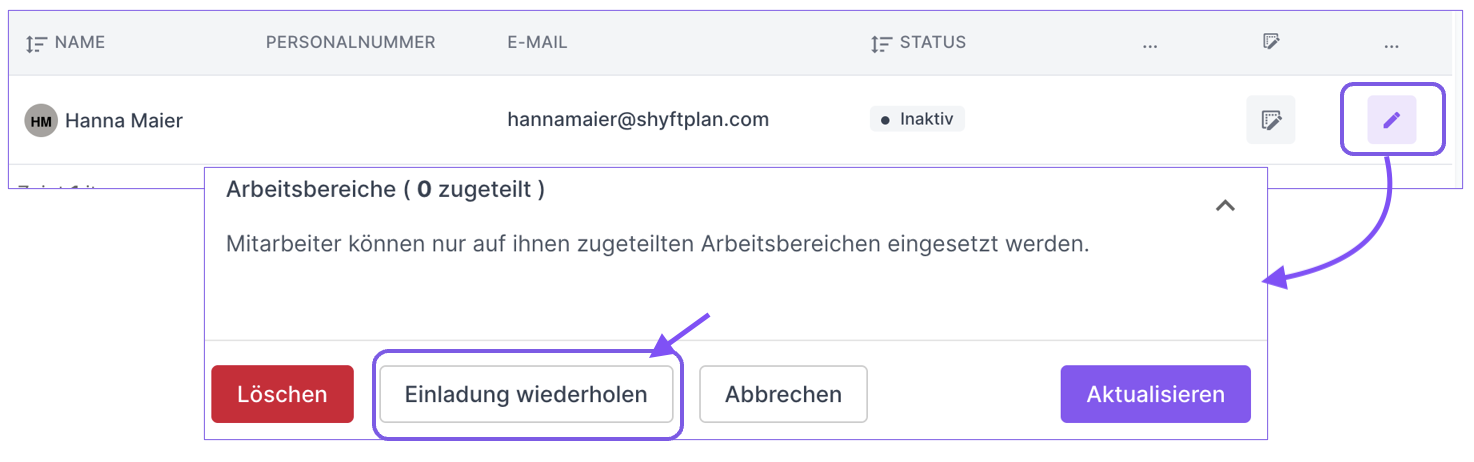Click the sort icon beside STATUS
Image resolution: width=1474 pixels, height=462 pixels.
pos(881,43)
